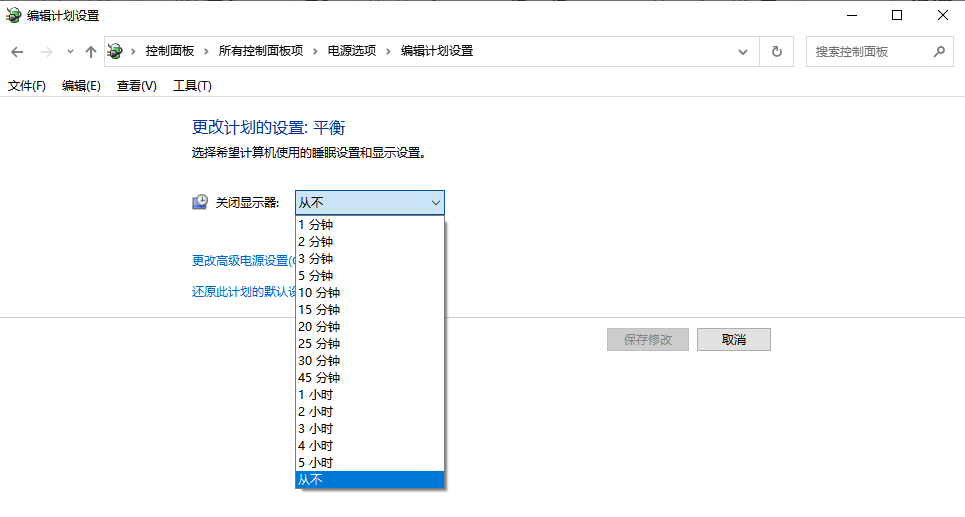Select 1 分钟 from the list
The image size is (965, 517).
[x=369, y=225]
